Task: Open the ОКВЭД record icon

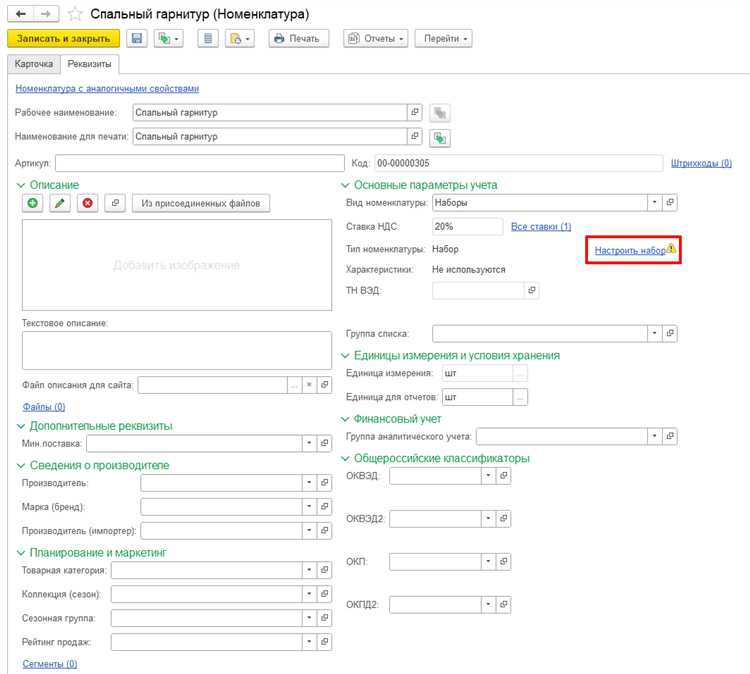Action: pos(503,475)
